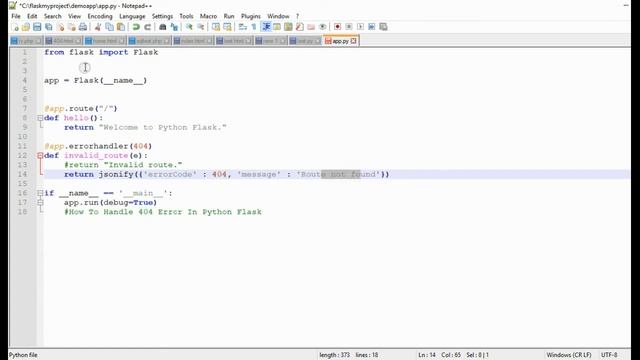Screen dimensions: 640x360
Task: Open the Language menu
Action: 132,16
